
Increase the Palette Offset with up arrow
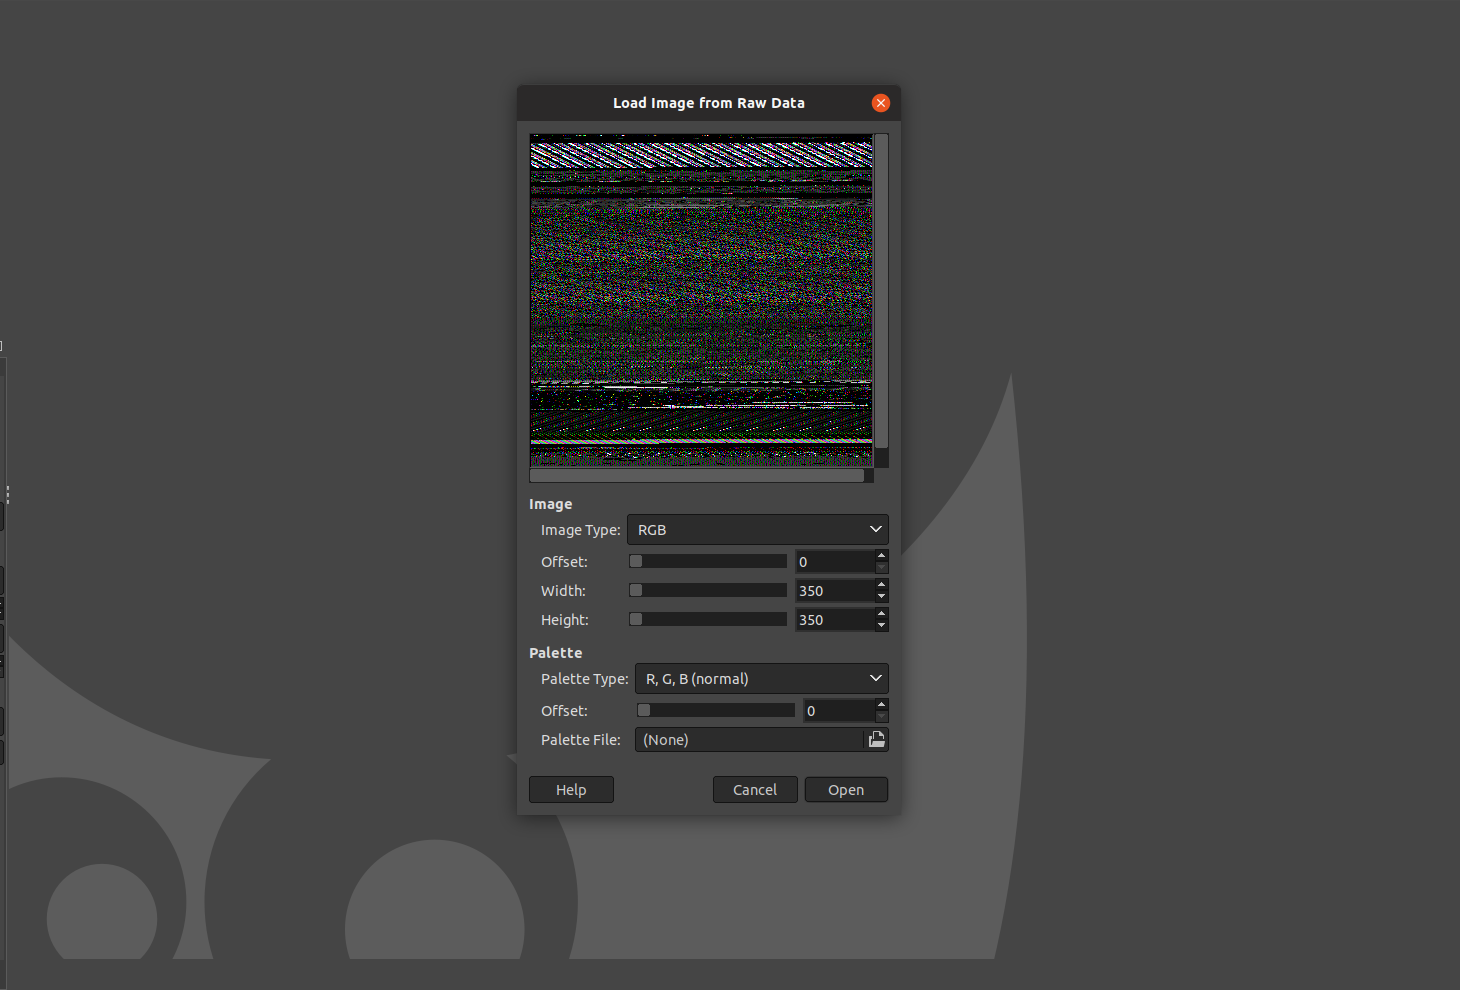881,704
